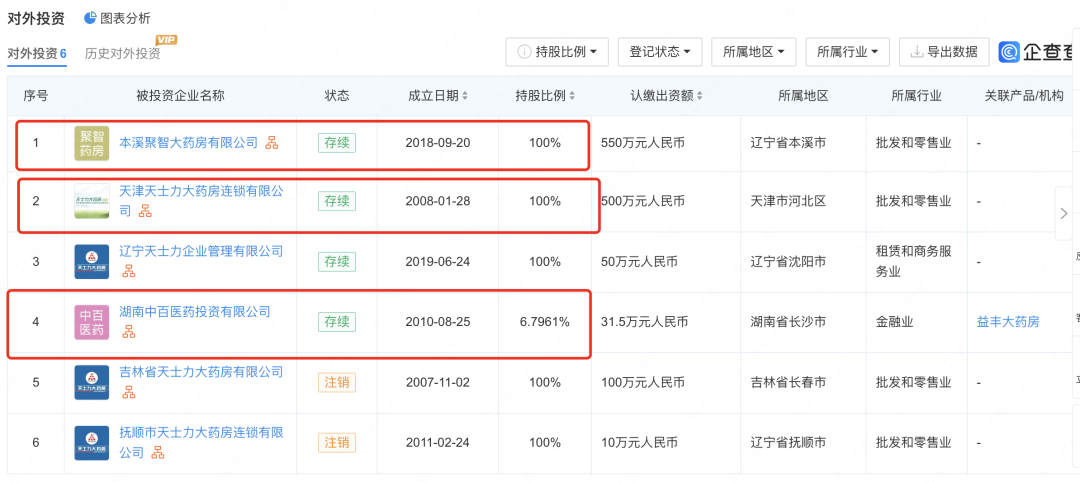
Task: Click the 对外投资 section title
Action: pyautogui.click(x=36, y=19)
